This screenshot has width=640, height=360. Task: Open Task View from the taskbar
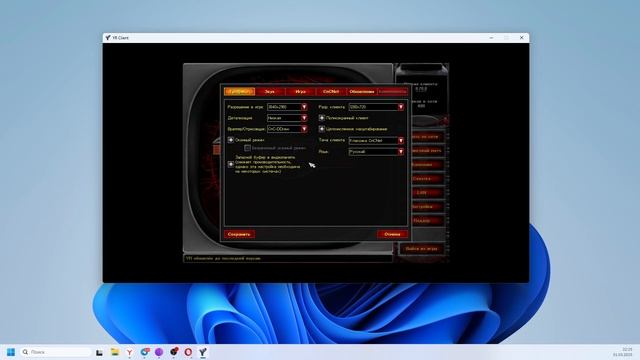coord(99,352)
